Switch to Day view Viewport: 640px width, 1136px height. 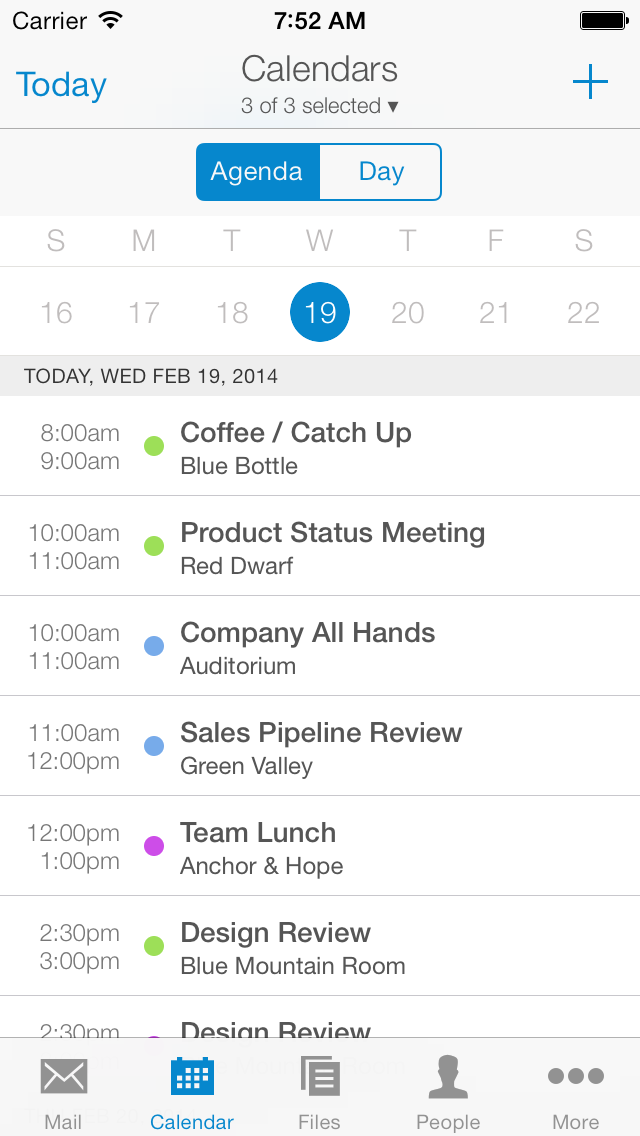pos(381,172)
